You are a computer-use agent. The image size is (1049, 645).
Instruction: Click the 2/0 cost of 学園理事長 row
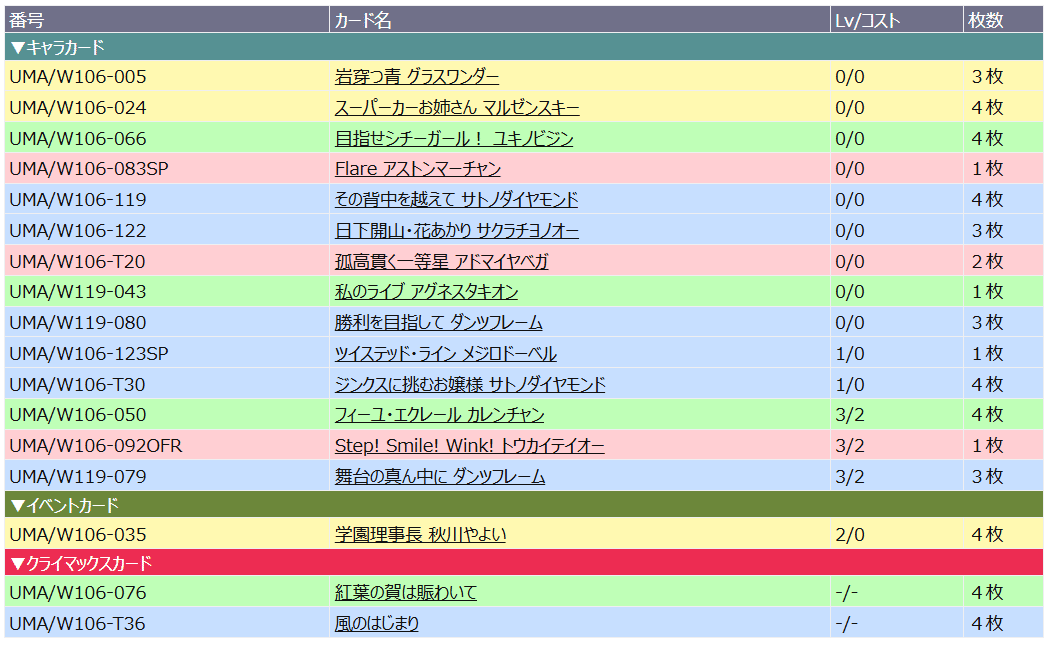coord(850,535)
